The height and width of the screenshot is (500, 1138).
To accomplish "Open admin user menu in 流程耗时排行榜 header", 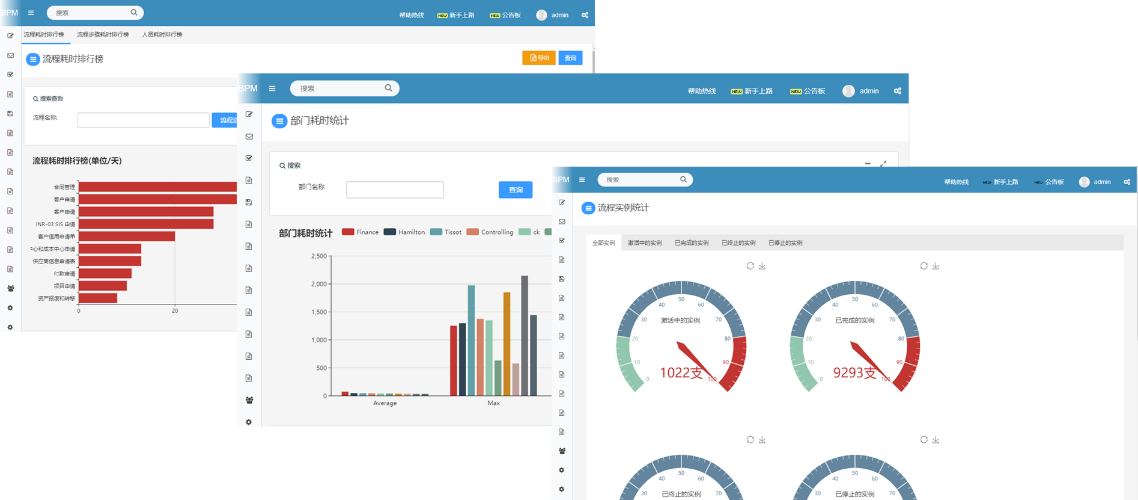I will coord(552,15).
